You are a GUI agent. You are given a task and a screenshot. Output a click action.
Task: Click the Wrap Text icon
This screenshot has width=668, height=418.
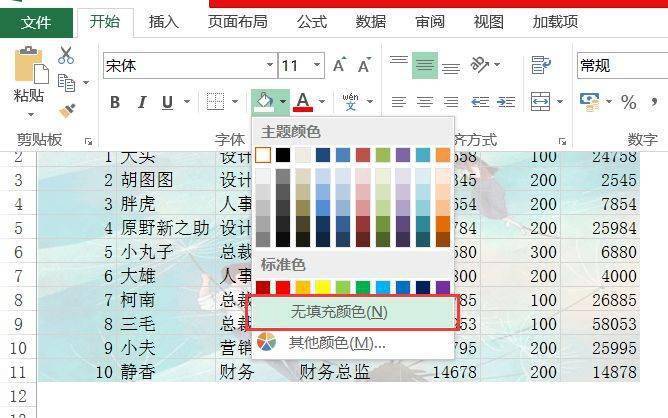coord(541,65)
